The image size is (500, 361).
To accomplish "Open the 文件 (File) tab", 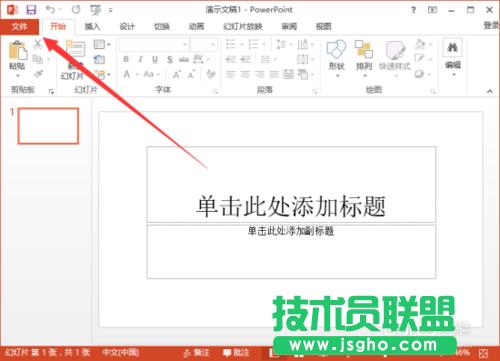I will point(19,27).
